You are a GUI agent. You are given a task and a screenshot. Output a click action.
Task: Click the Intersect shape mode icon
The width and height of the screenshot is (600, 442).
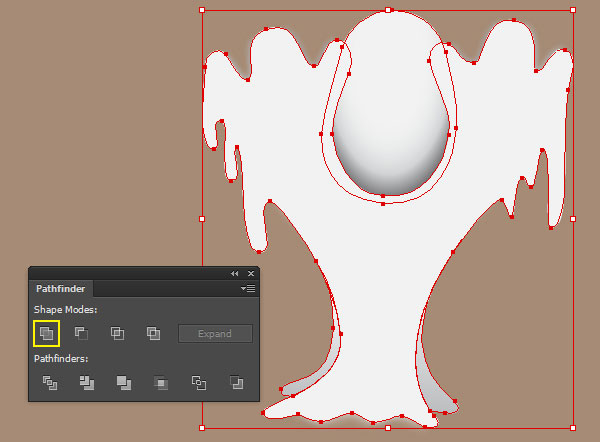(x=117, y=333)
